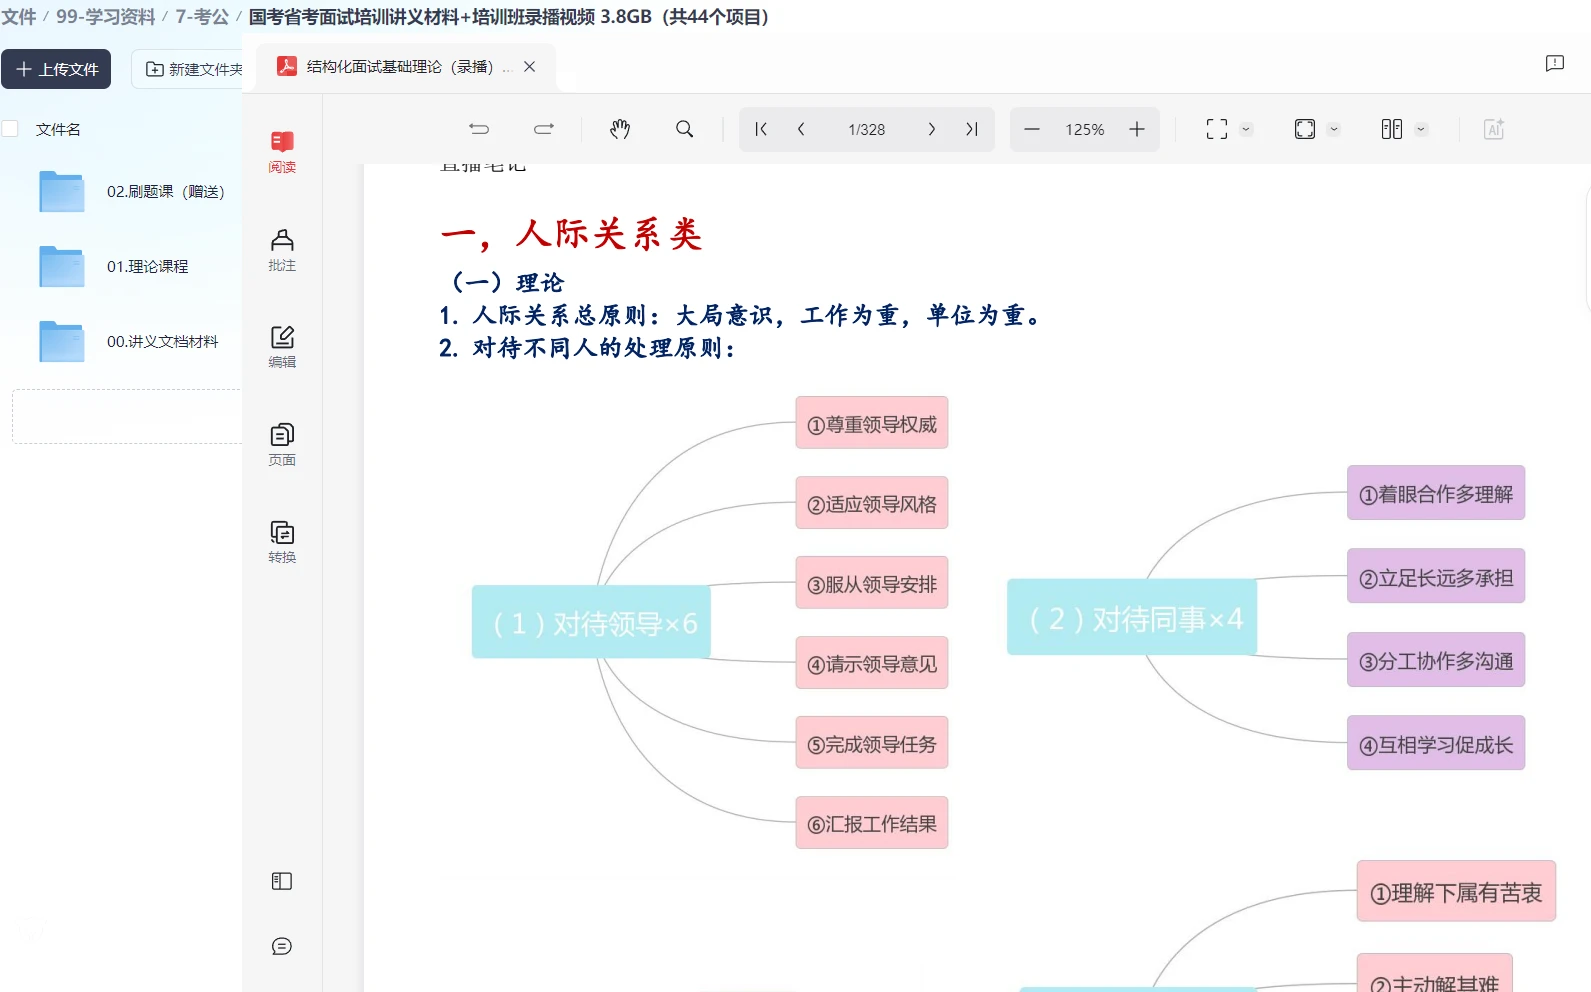Expand the page layout dropdown arrow
Screen dimensions: 1591x992
coord(1421,129)
